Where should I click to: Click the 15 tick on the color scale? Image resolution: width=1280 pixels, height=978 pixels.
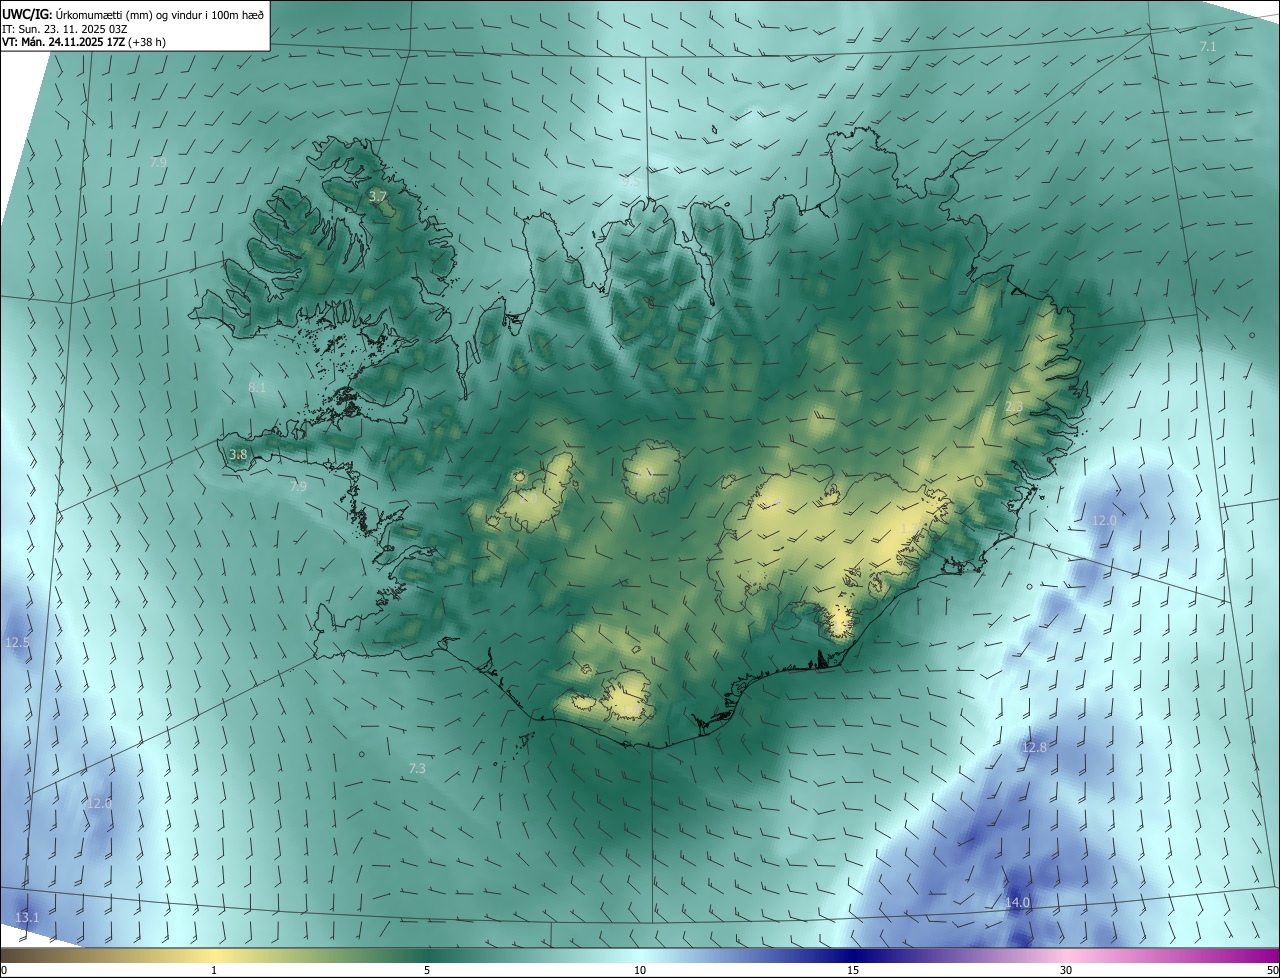coord(853,970)
